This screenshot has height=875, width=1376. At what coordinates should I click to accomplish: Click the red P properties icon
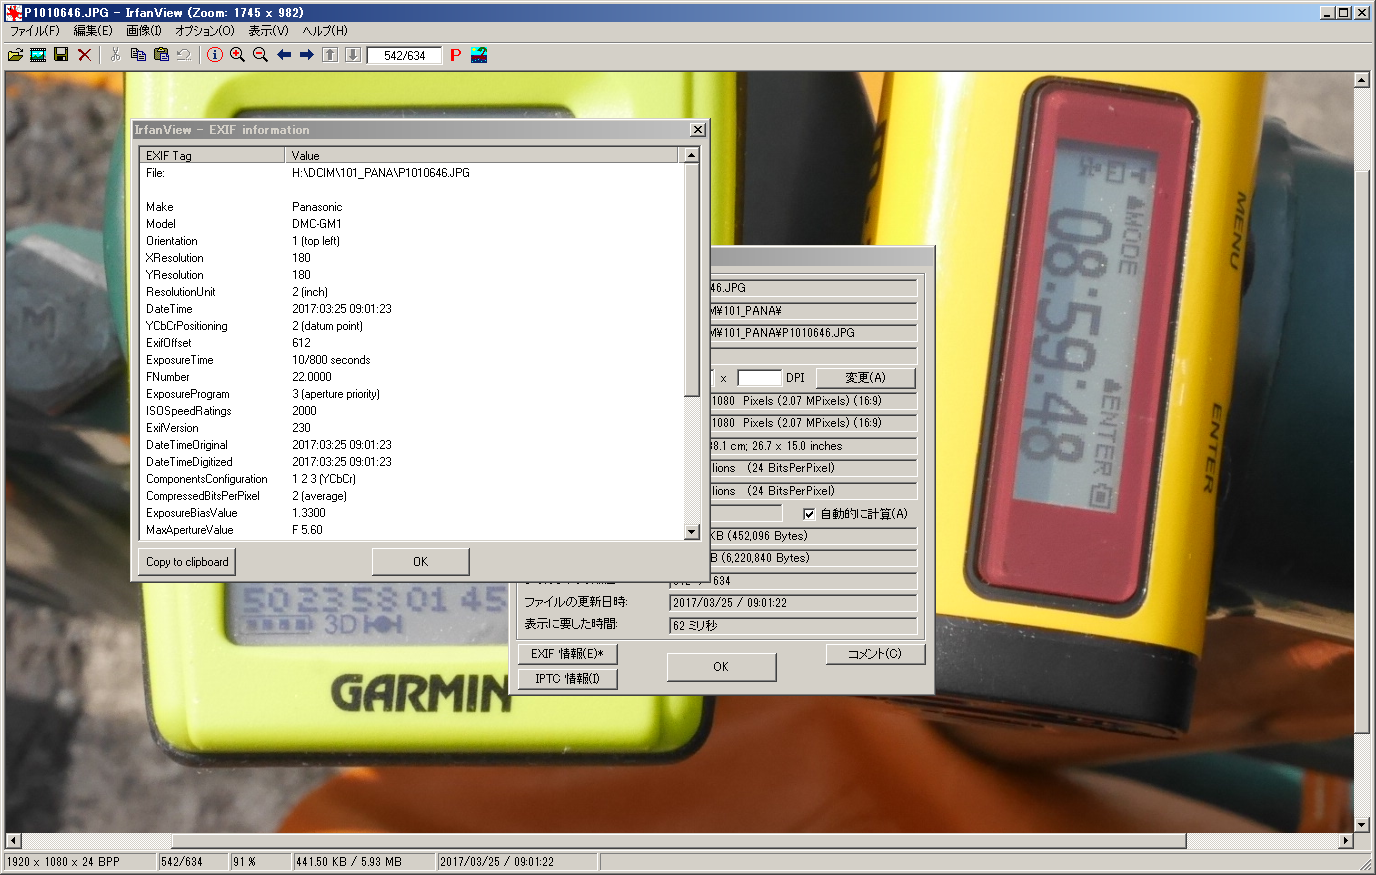pos(455,55)
